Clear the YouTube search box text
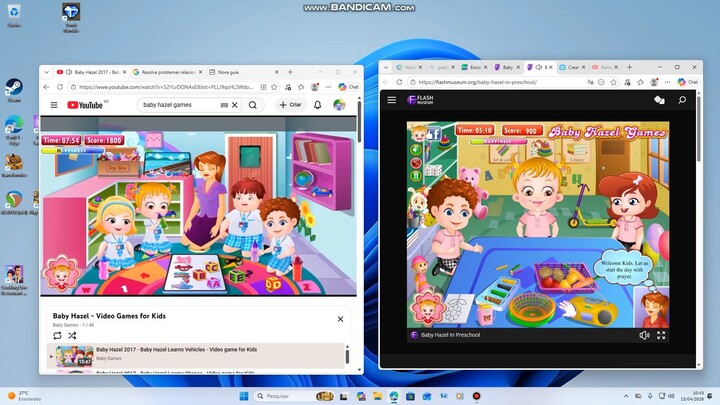 click(235, 105)
